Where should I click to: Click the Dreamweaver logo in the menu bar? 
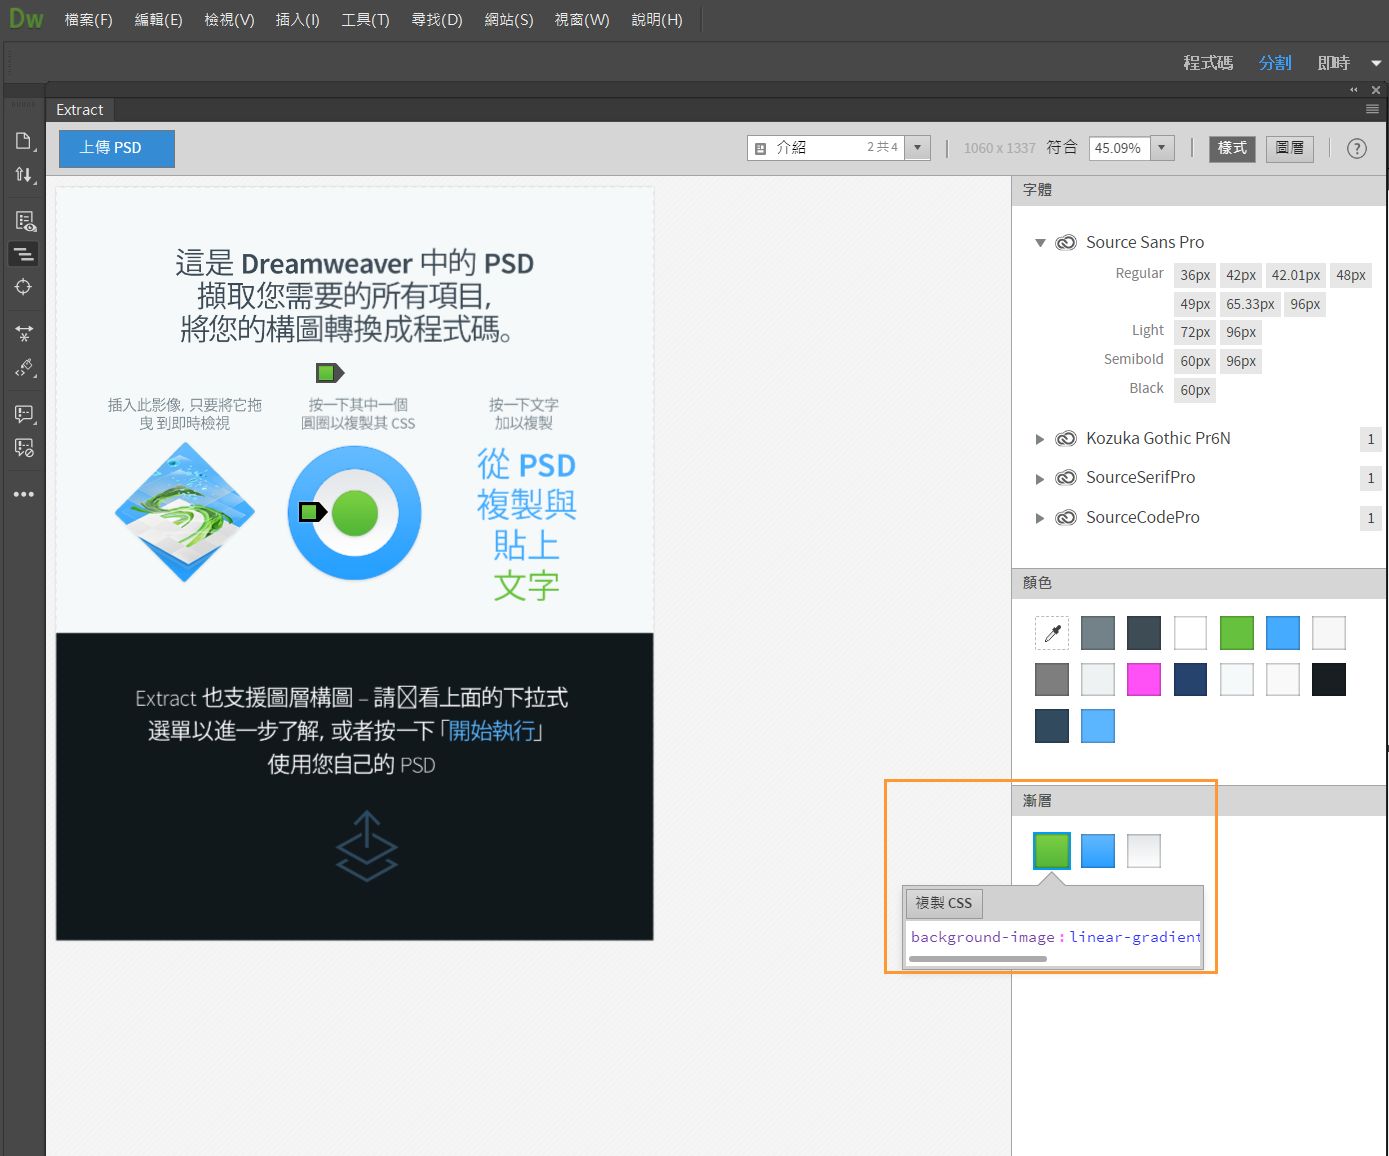(25, 19)
